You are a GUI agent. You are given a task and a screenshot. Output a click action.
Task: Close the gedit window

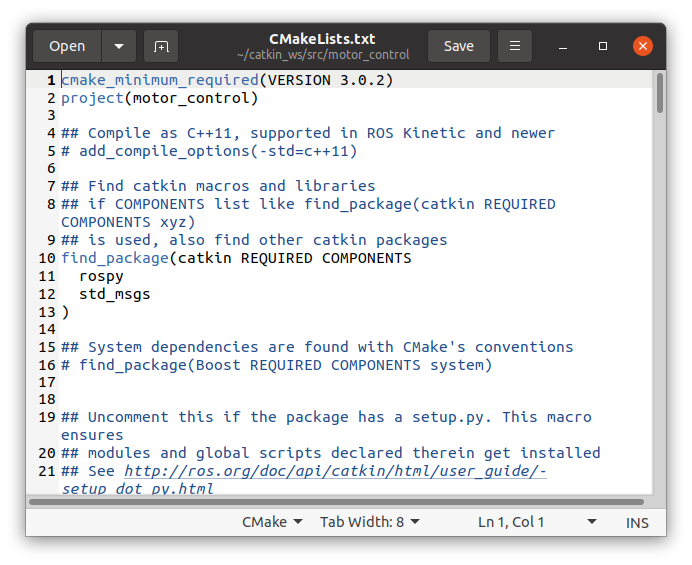click(x=643, y=46)
